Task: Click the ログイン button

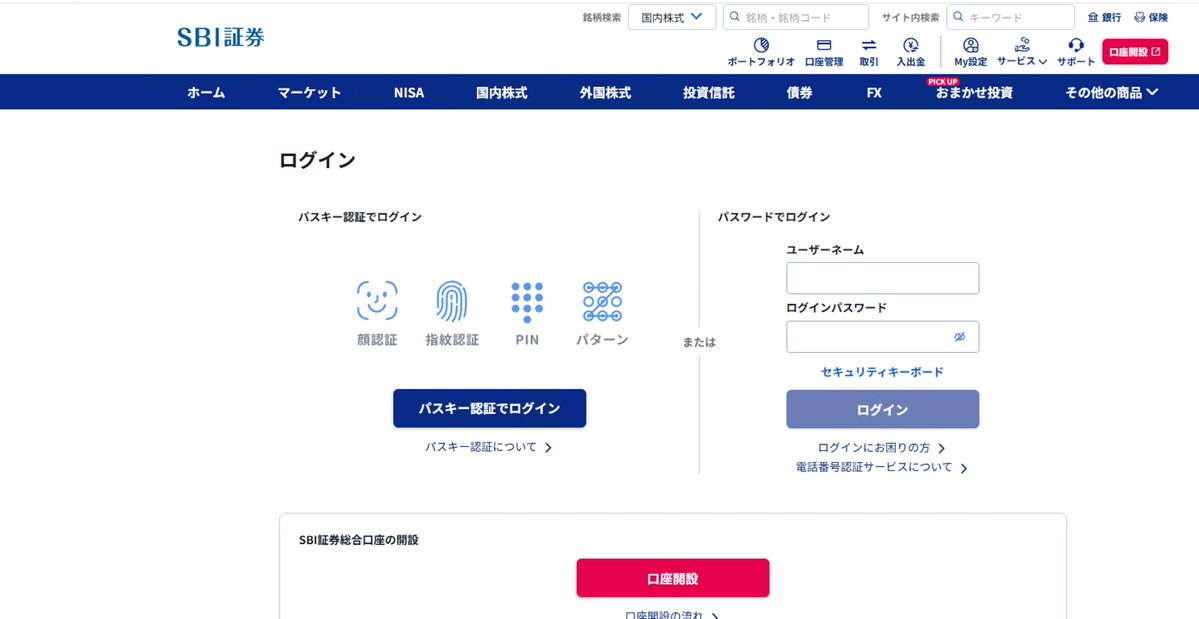Action: (882, 409)
